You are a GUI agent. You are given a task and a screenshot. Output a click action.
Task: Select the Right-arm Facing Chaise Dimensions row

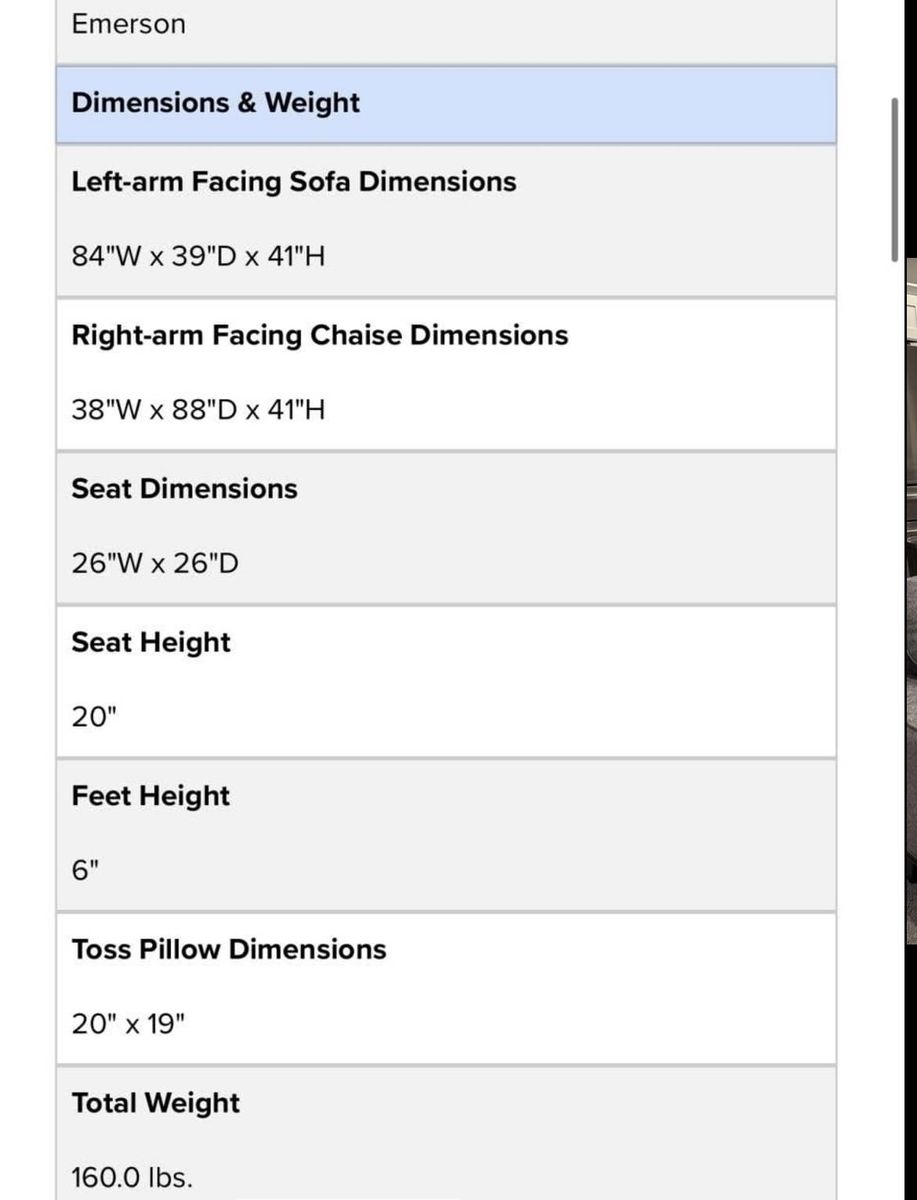[x=446, y=374]
